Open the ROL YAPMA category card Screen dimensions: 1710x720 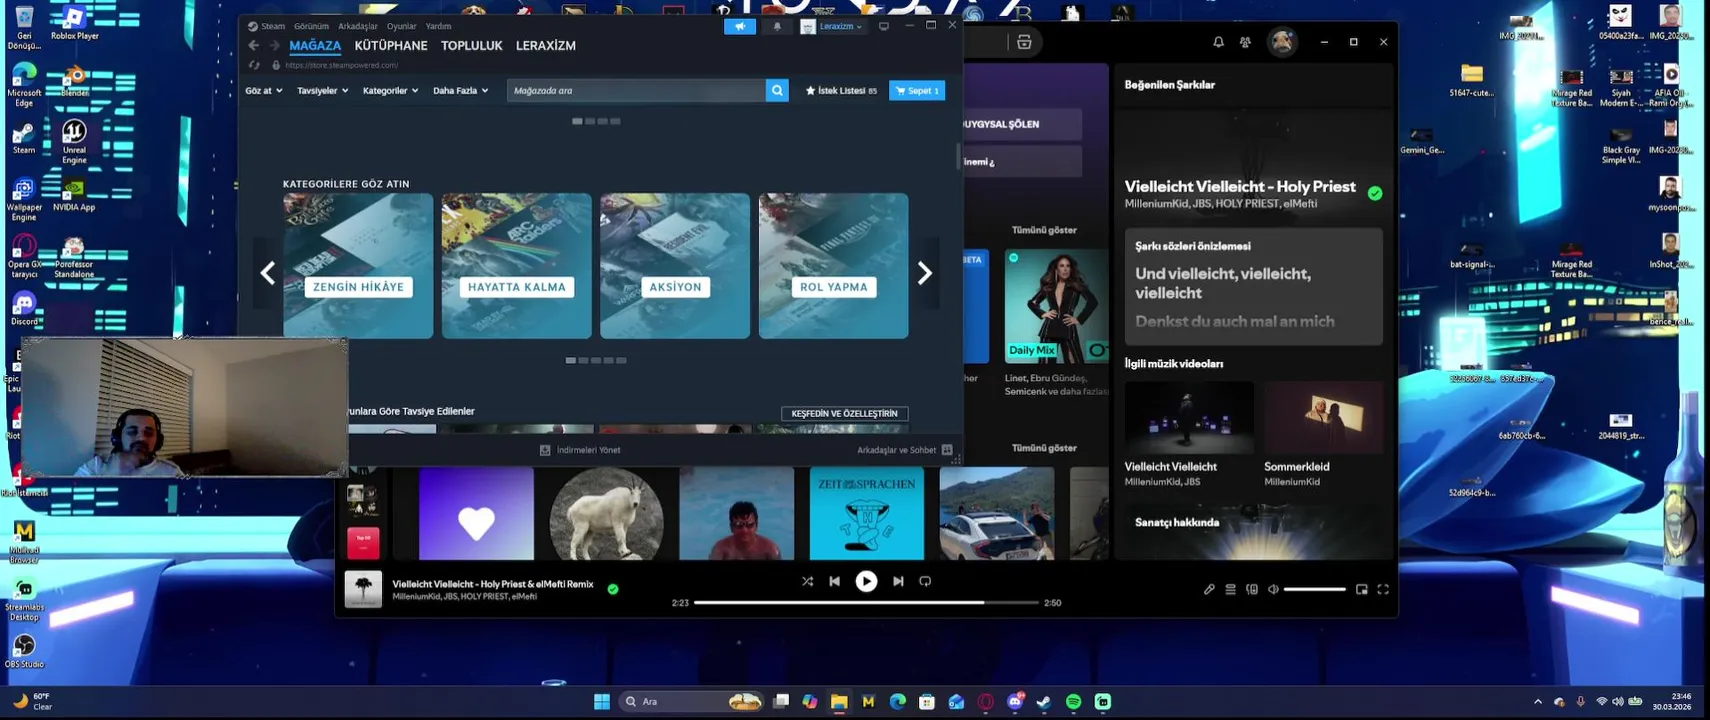tap(834, 266)
